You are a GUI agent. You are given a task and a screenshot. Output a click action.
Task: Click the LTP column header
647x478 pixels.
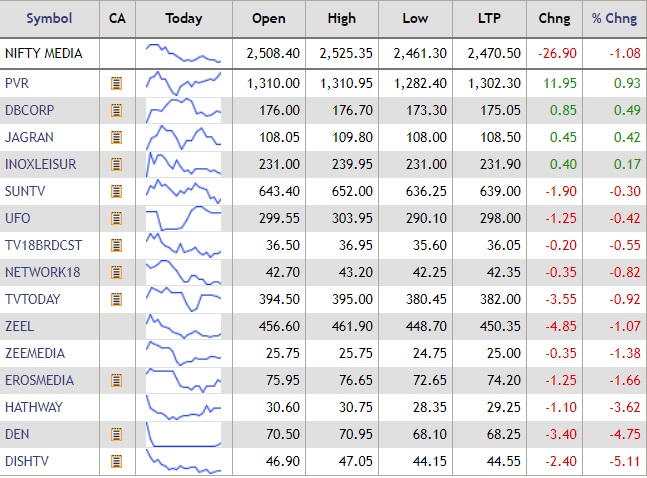(x=489, y=18)
